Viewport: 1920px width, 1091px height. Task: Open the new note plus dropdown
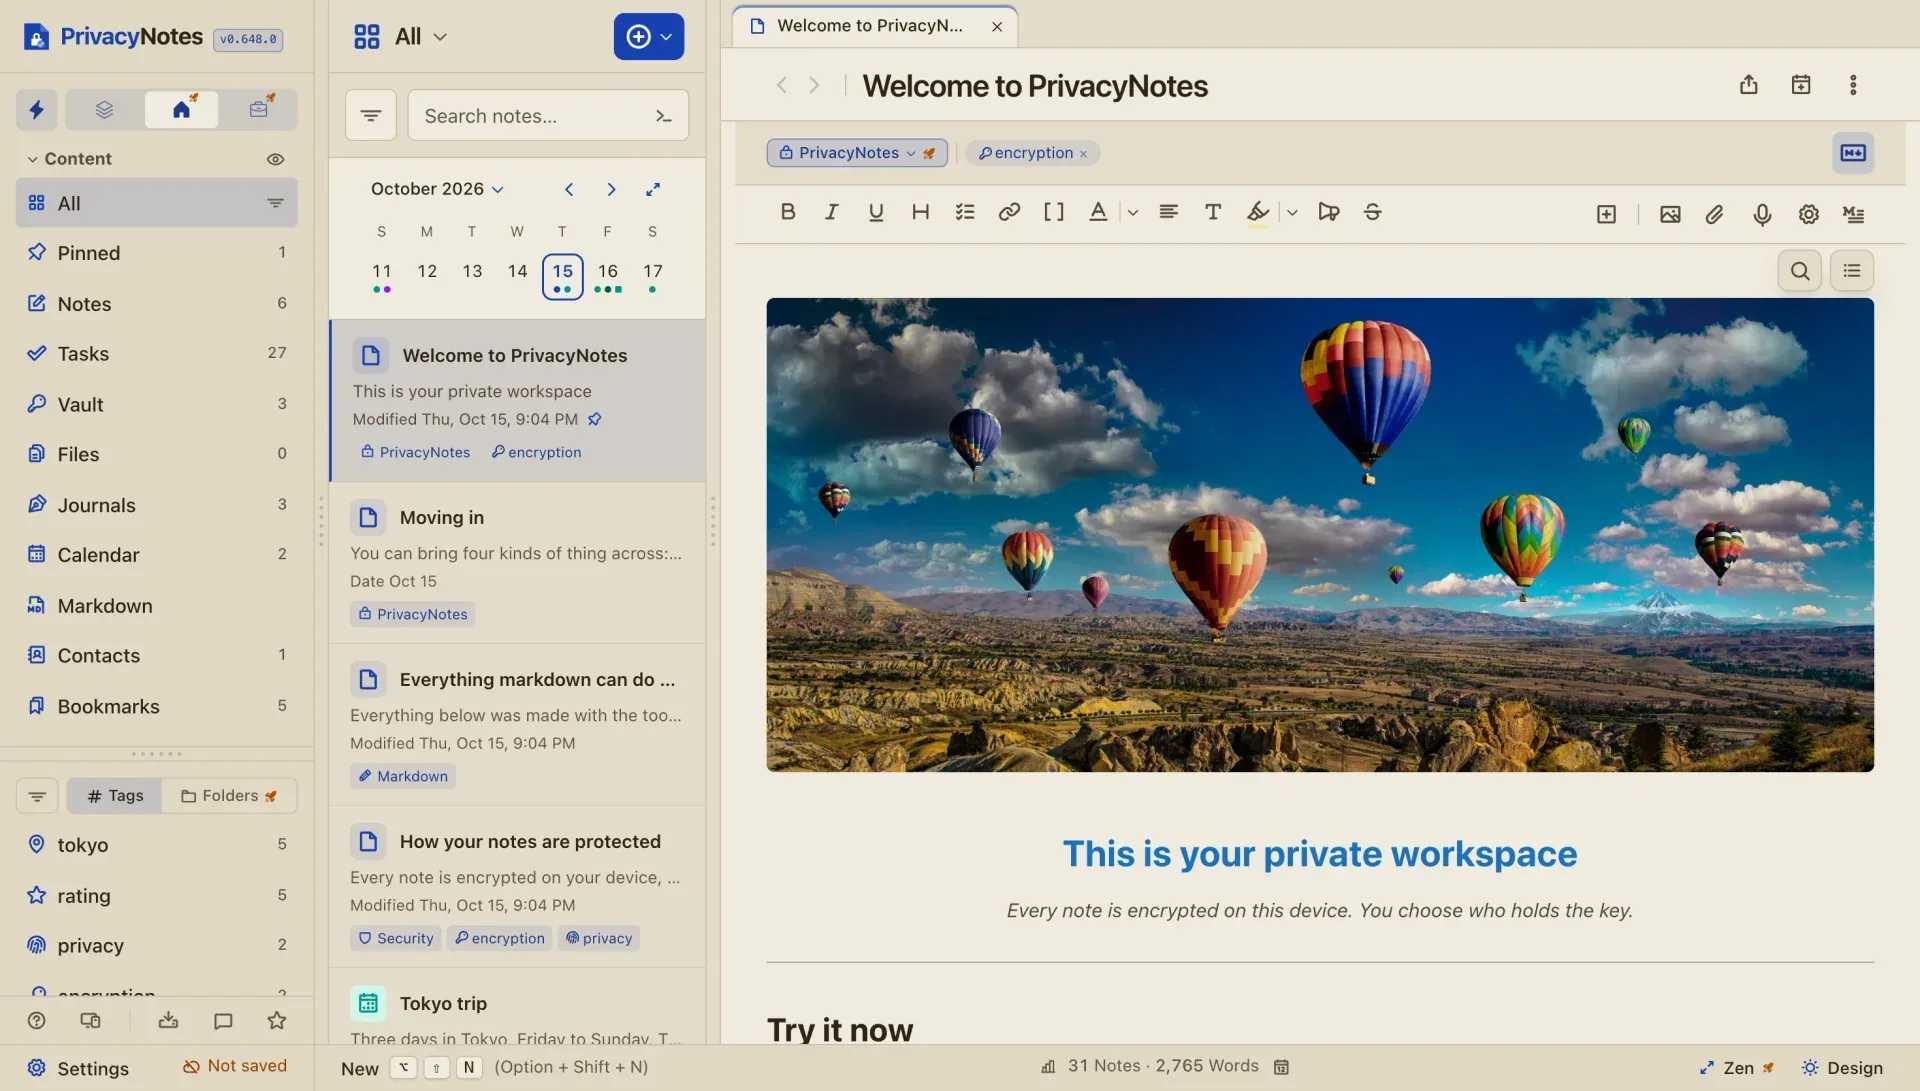coord(649,37)
